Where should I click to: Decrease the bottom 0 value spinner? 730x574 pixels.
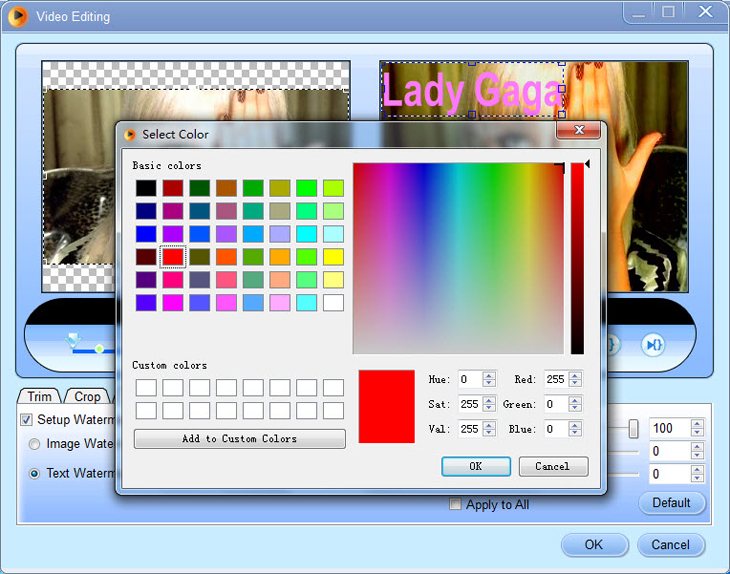click(697, 479)
